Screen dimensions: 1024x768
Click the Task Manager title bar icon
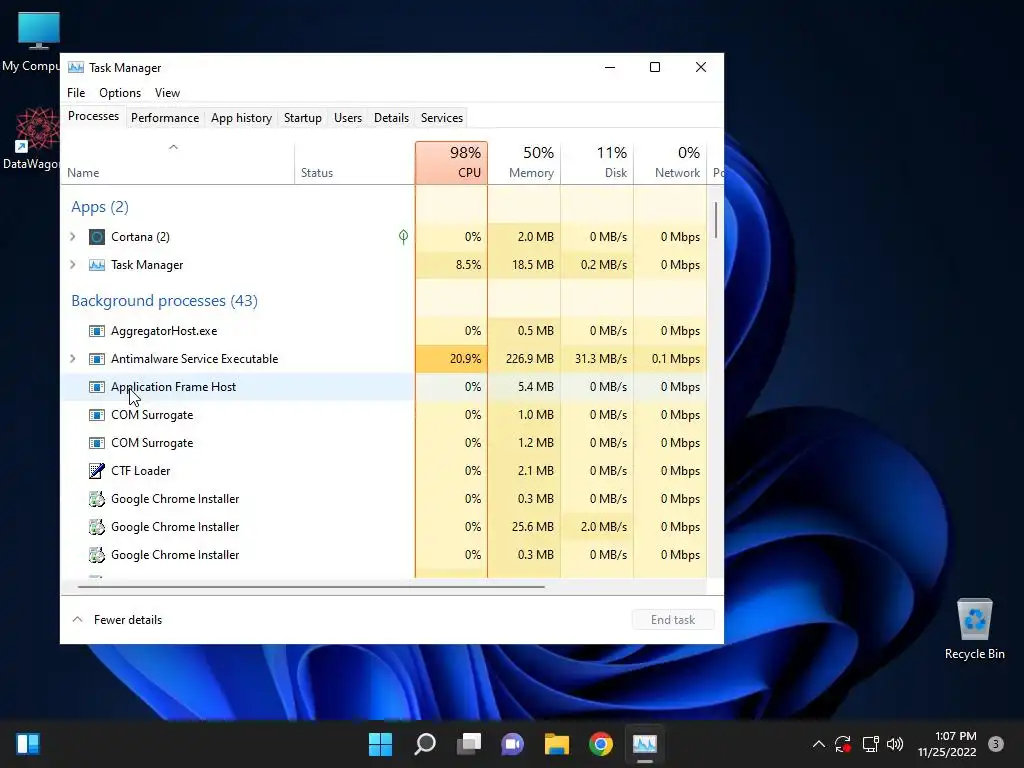click(76, 67)
